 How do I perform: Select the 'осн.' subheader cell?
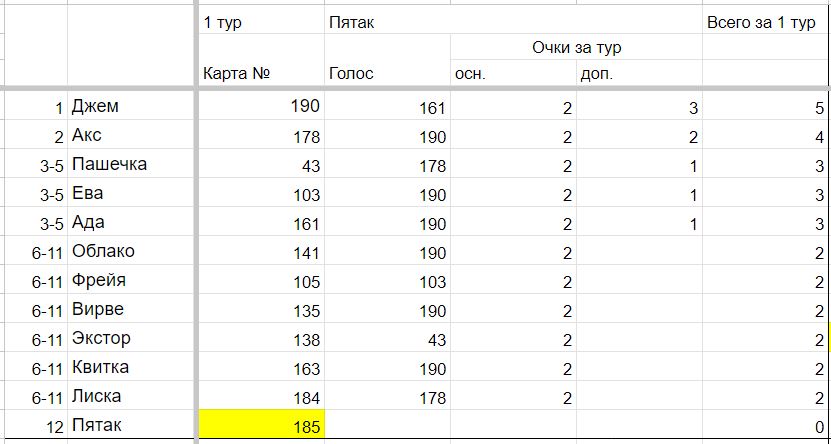click(x=513, y=73)
